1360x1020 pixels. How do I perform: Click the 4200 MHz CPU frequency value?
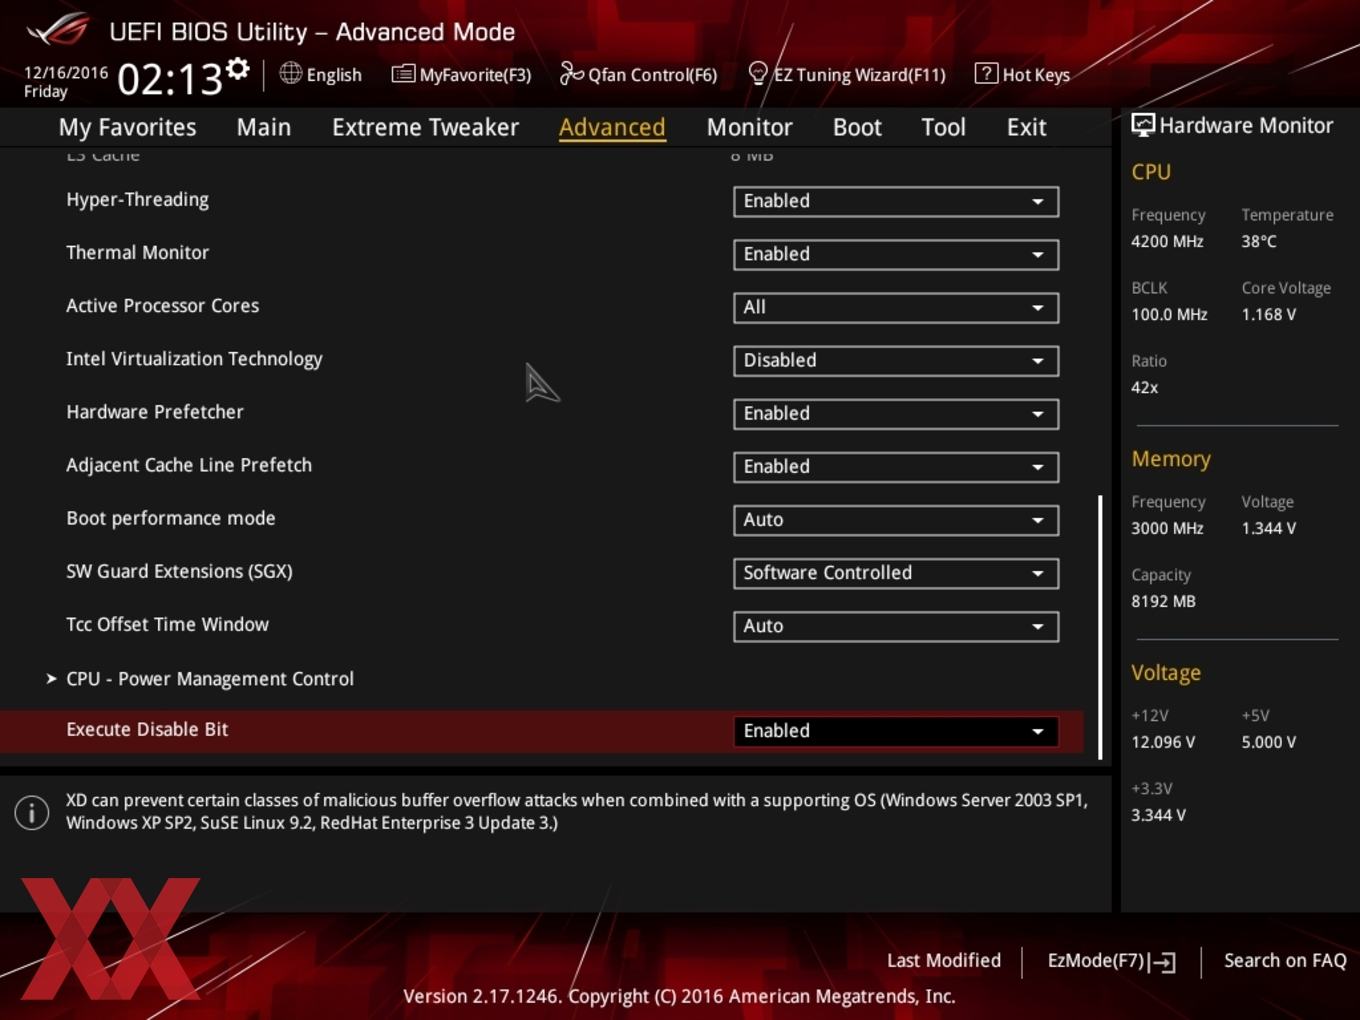tap(1167, 241)
